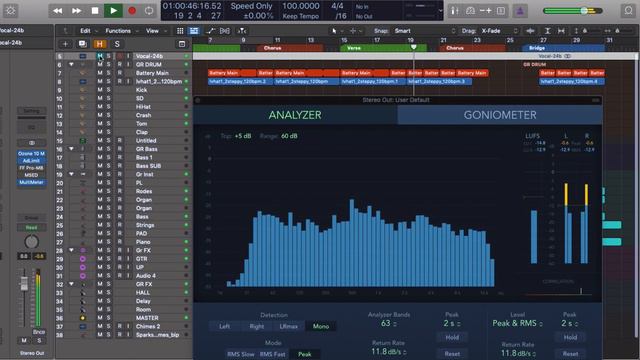Stop playback with the Stop button
The width and height of the screenshot is (640, 360).
[x=95, y=11]
